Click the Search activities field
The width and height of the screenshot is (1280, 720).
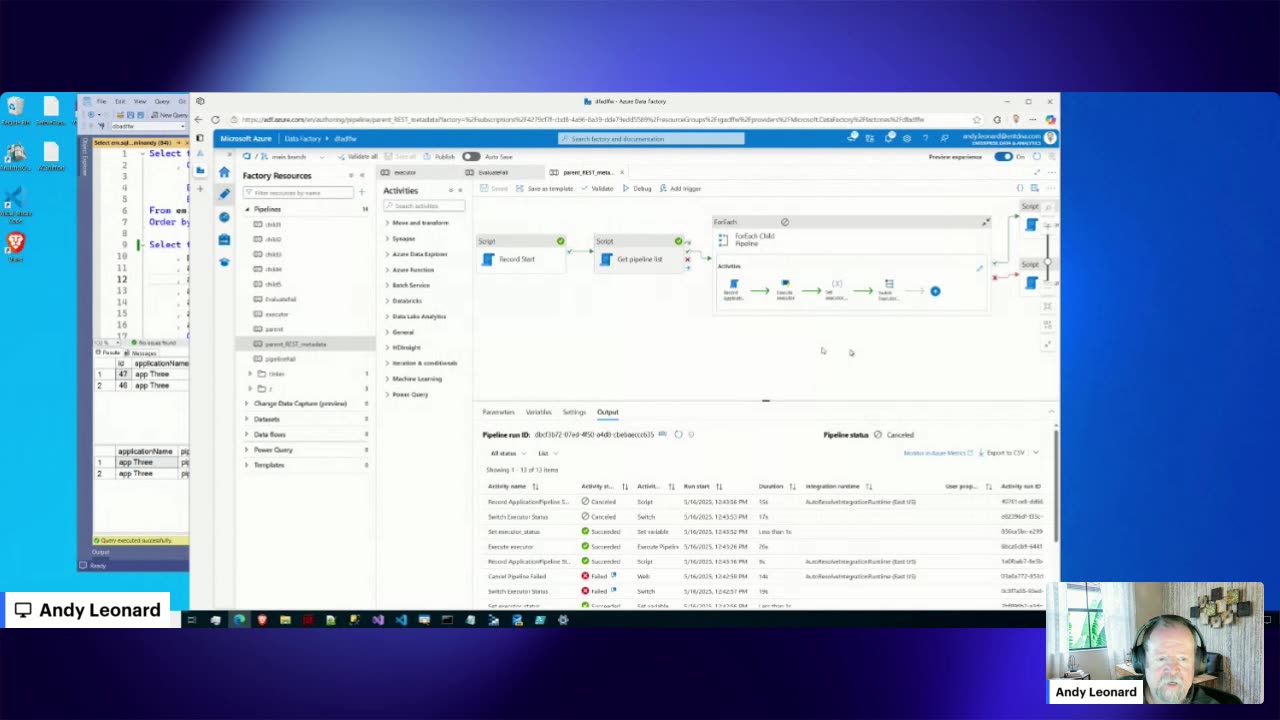(x=424, y=206)
